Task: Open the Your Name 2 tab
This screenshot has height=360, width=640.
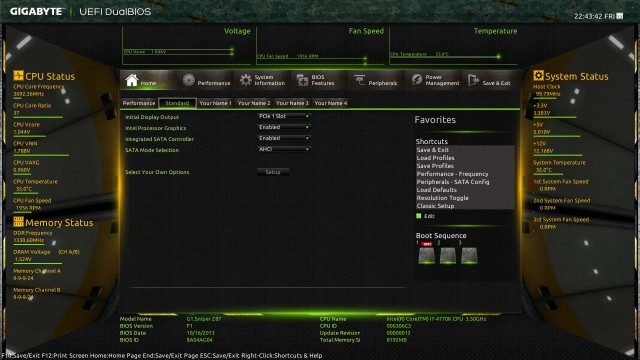Action: pos(254,103)
